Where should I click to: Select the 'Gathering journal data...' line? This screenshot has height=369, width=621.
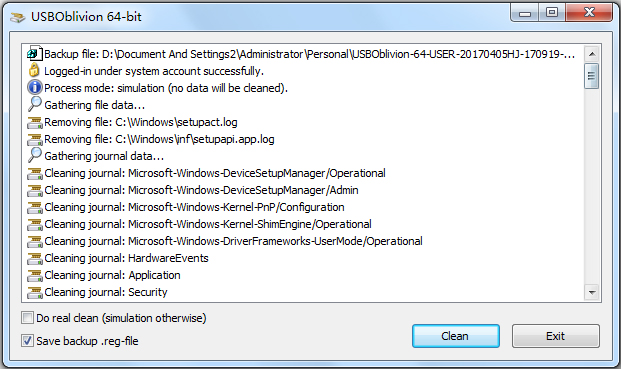[x=104, y=156]
